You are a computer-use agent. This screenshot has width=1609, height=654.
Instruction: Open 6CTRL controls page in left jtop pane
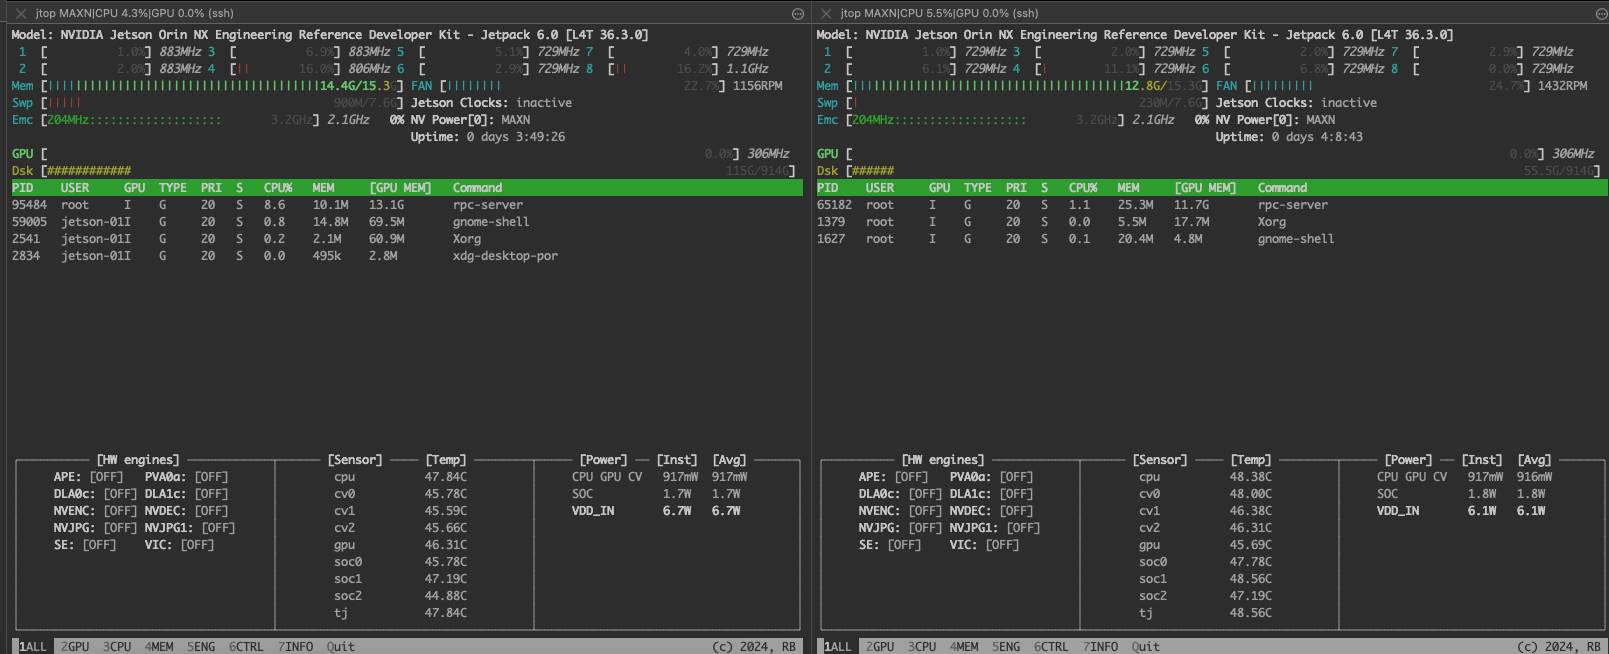click(x=246, y=646)
